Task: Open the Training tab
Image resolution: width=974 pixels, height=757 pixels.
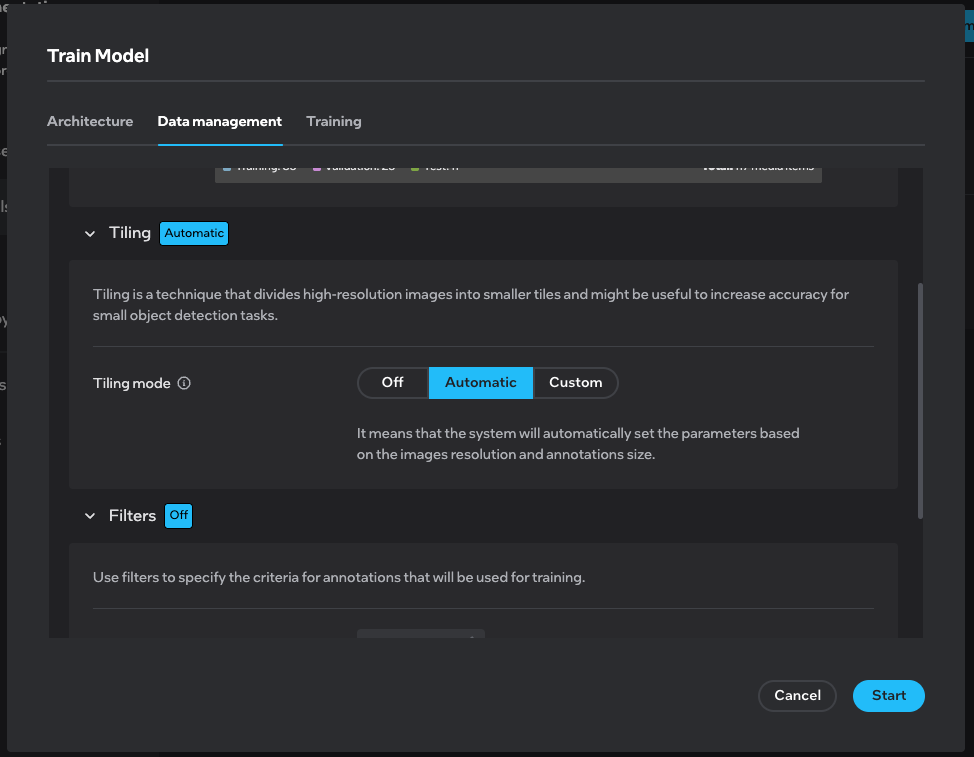Action: [x=334, y=121]
